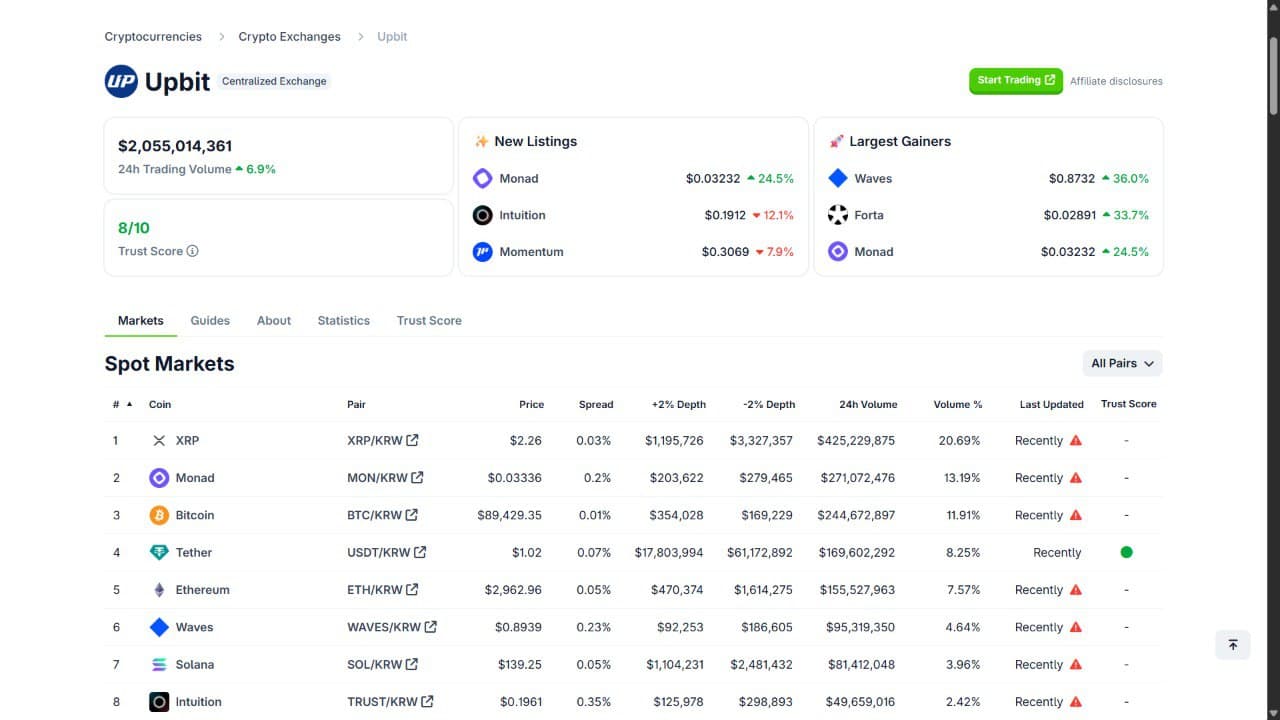Click the XRP coin icon in table
Viewport: 1280px width, 720px height.
coord(159,440)
